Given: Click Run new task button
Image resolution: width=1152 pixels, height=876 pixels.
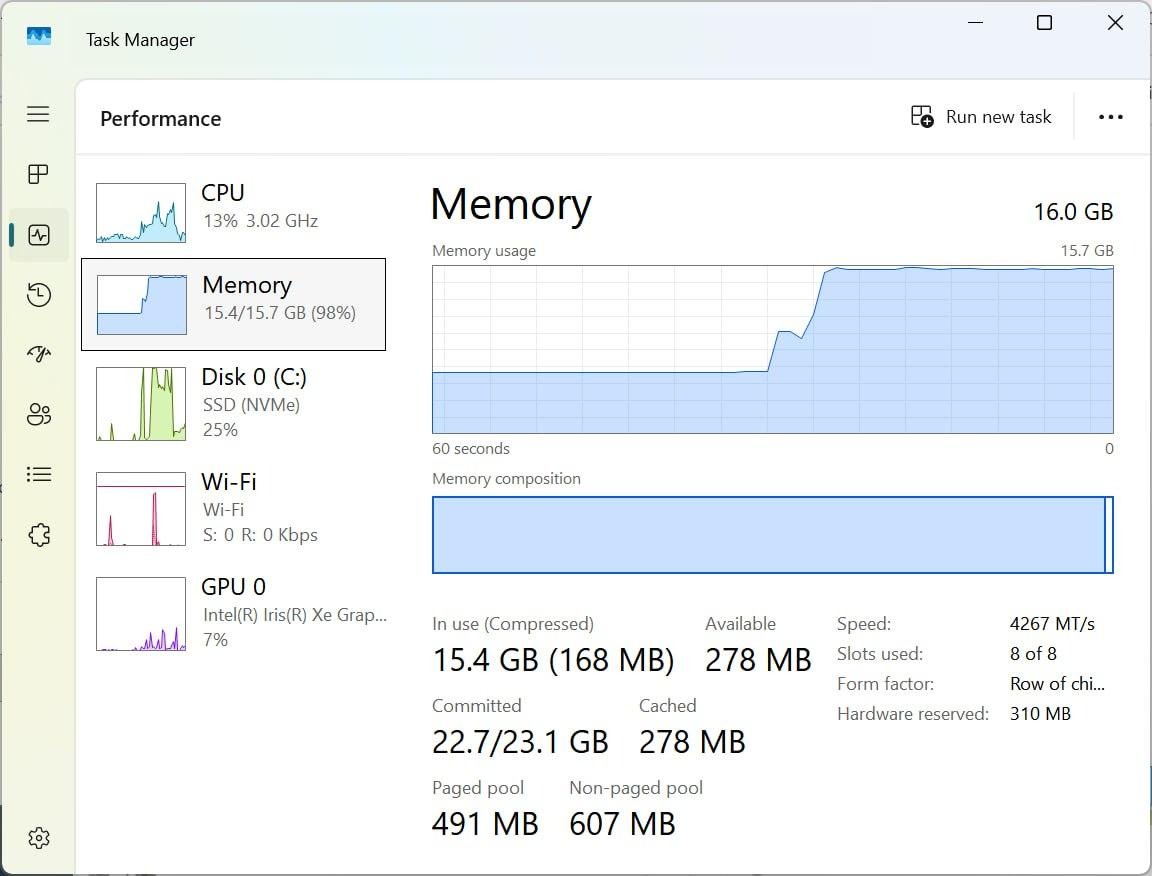Looking at the screenshot, I should tap(981, 117).
